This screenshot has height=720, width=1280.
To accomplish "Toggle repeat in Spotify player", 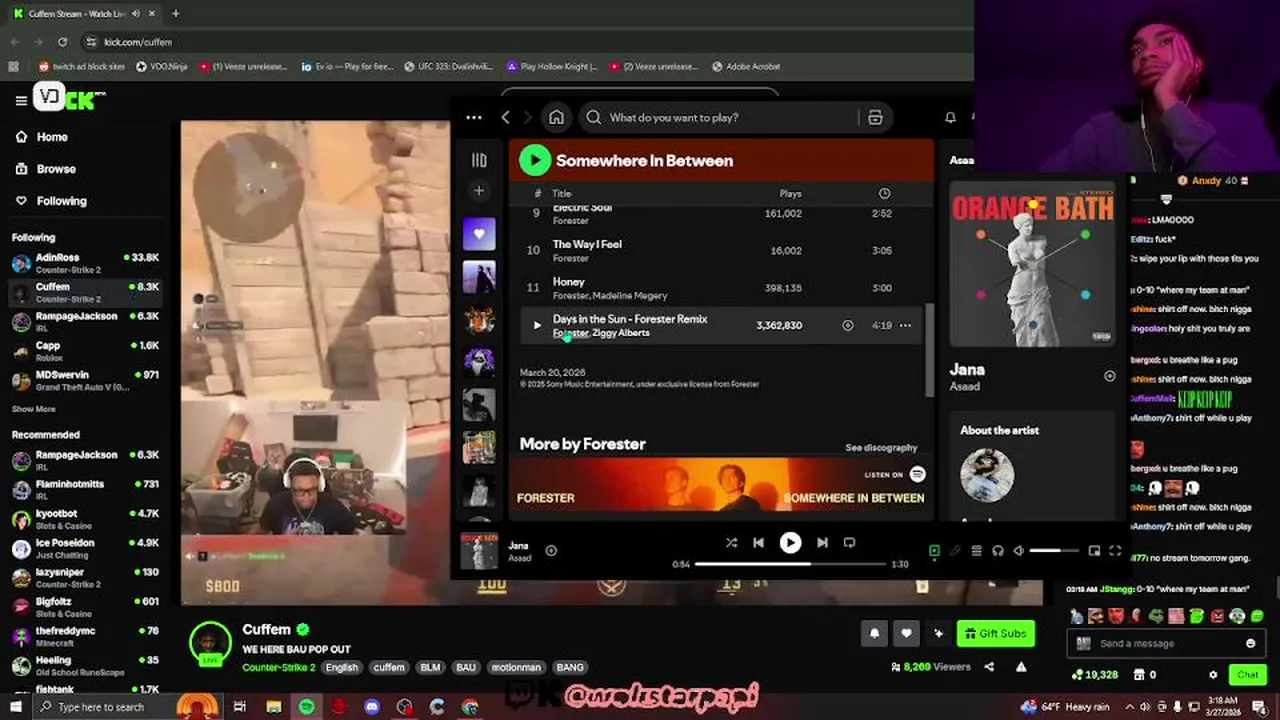I will coord(849,542).
